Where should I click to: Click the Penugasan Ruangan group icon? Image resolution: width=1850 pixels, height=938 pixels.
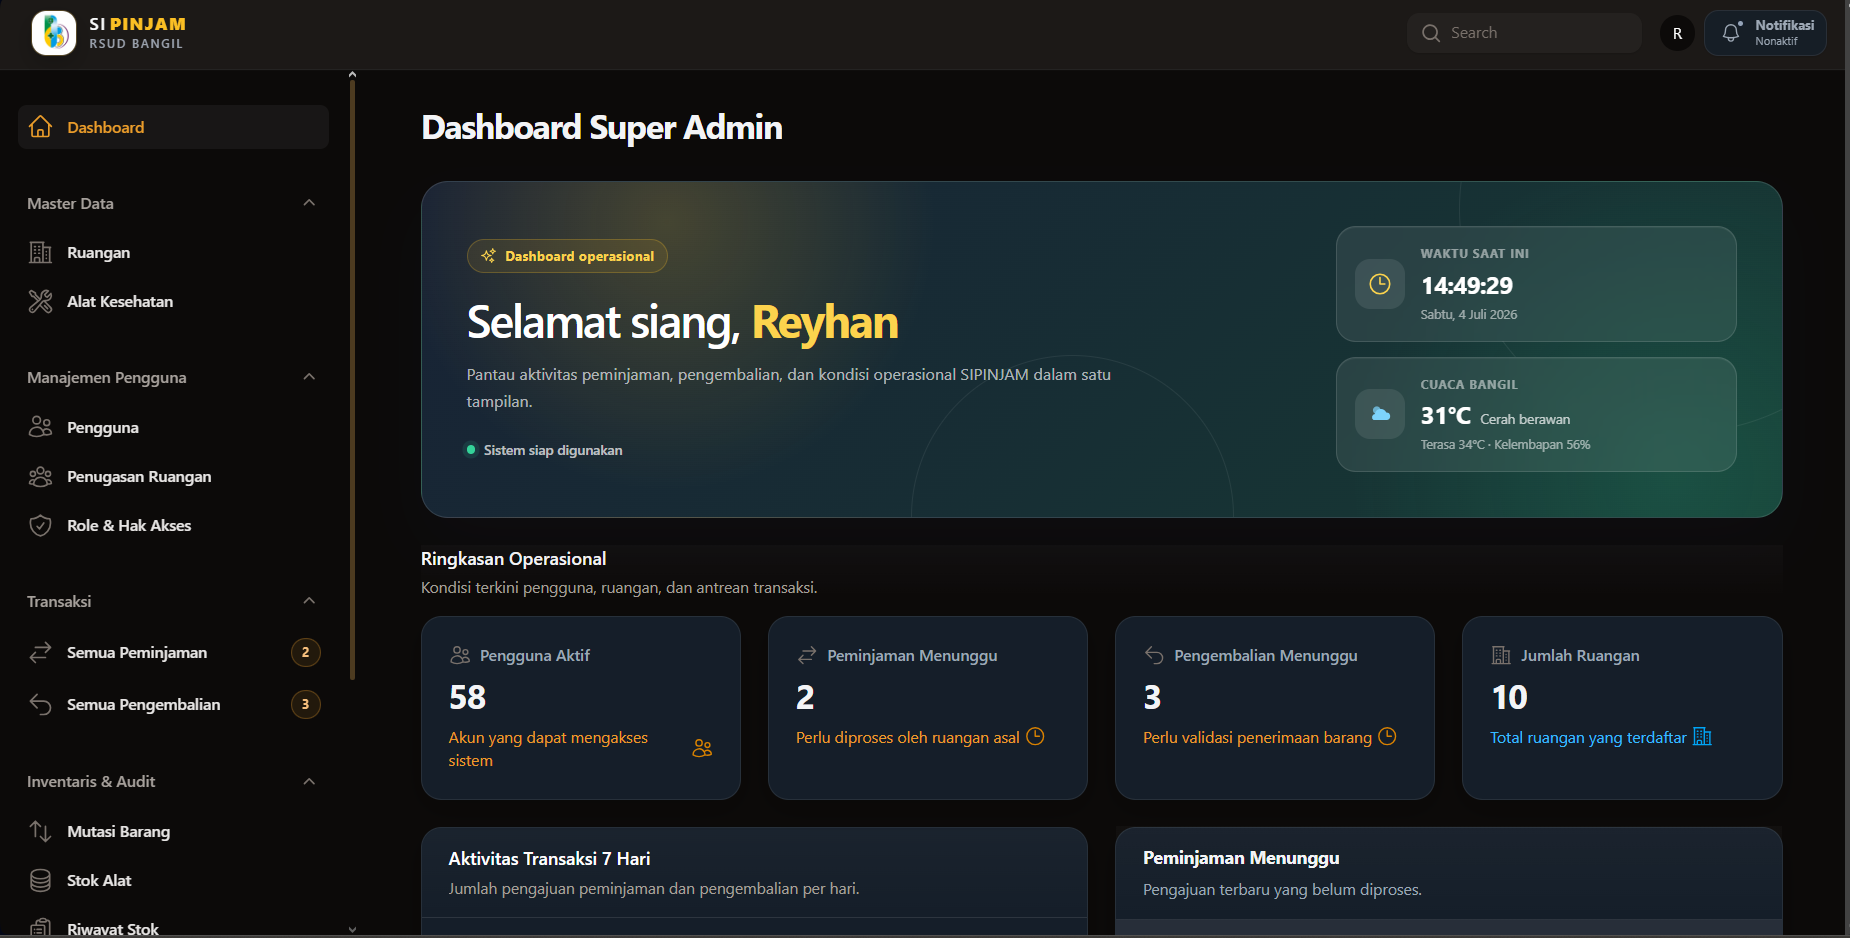coord(40,476)
